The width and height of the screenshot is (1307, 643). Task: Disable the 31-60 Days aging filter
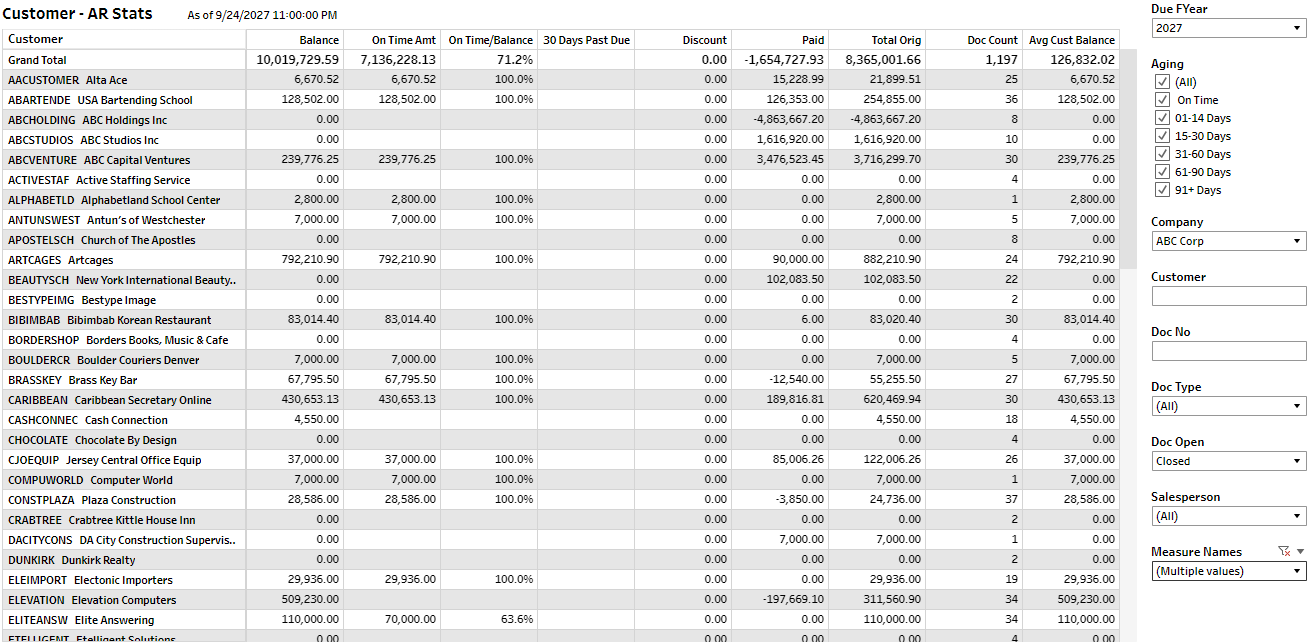[x=1162, y=154]
